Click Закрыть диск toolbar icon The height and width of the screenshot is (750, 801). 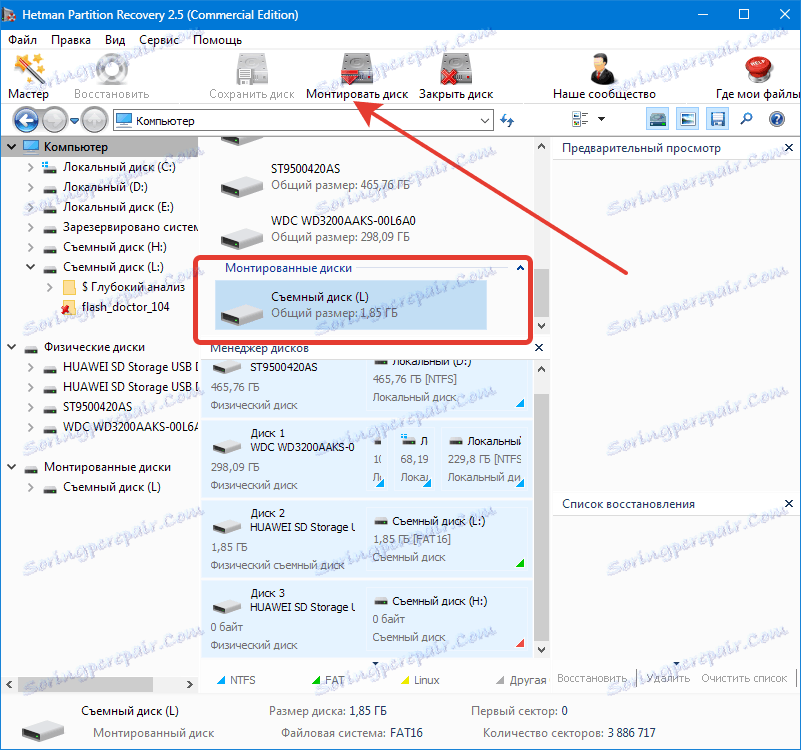456,77
